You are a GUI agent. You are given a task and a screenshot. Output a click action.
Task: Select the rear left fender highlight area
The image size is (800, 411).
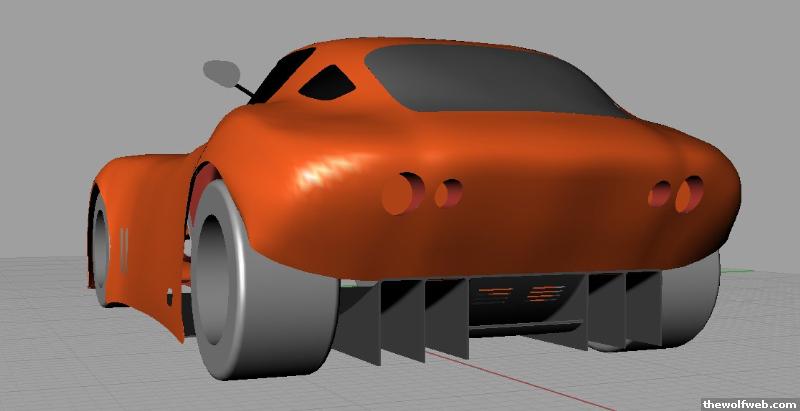(x=320, y=175)
